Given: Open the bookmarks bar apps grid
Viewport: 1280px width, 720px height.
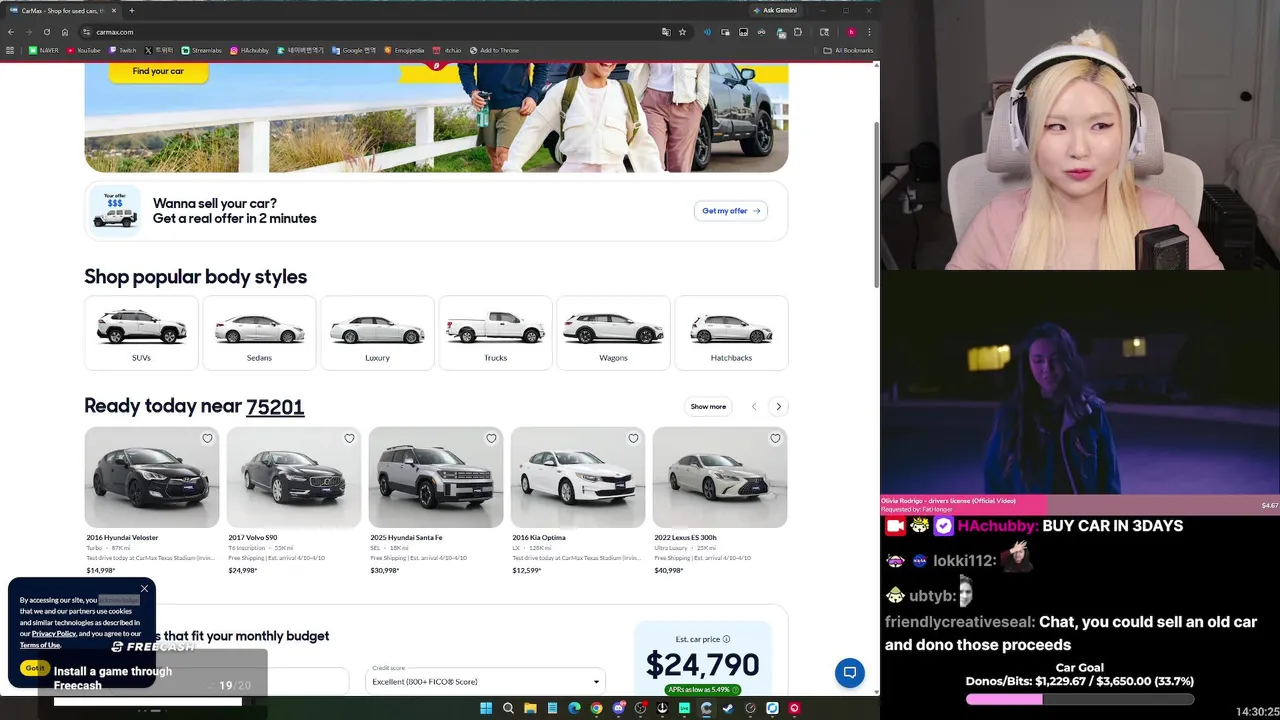Looking at the screenshot, I should click(x=10, y=50).
